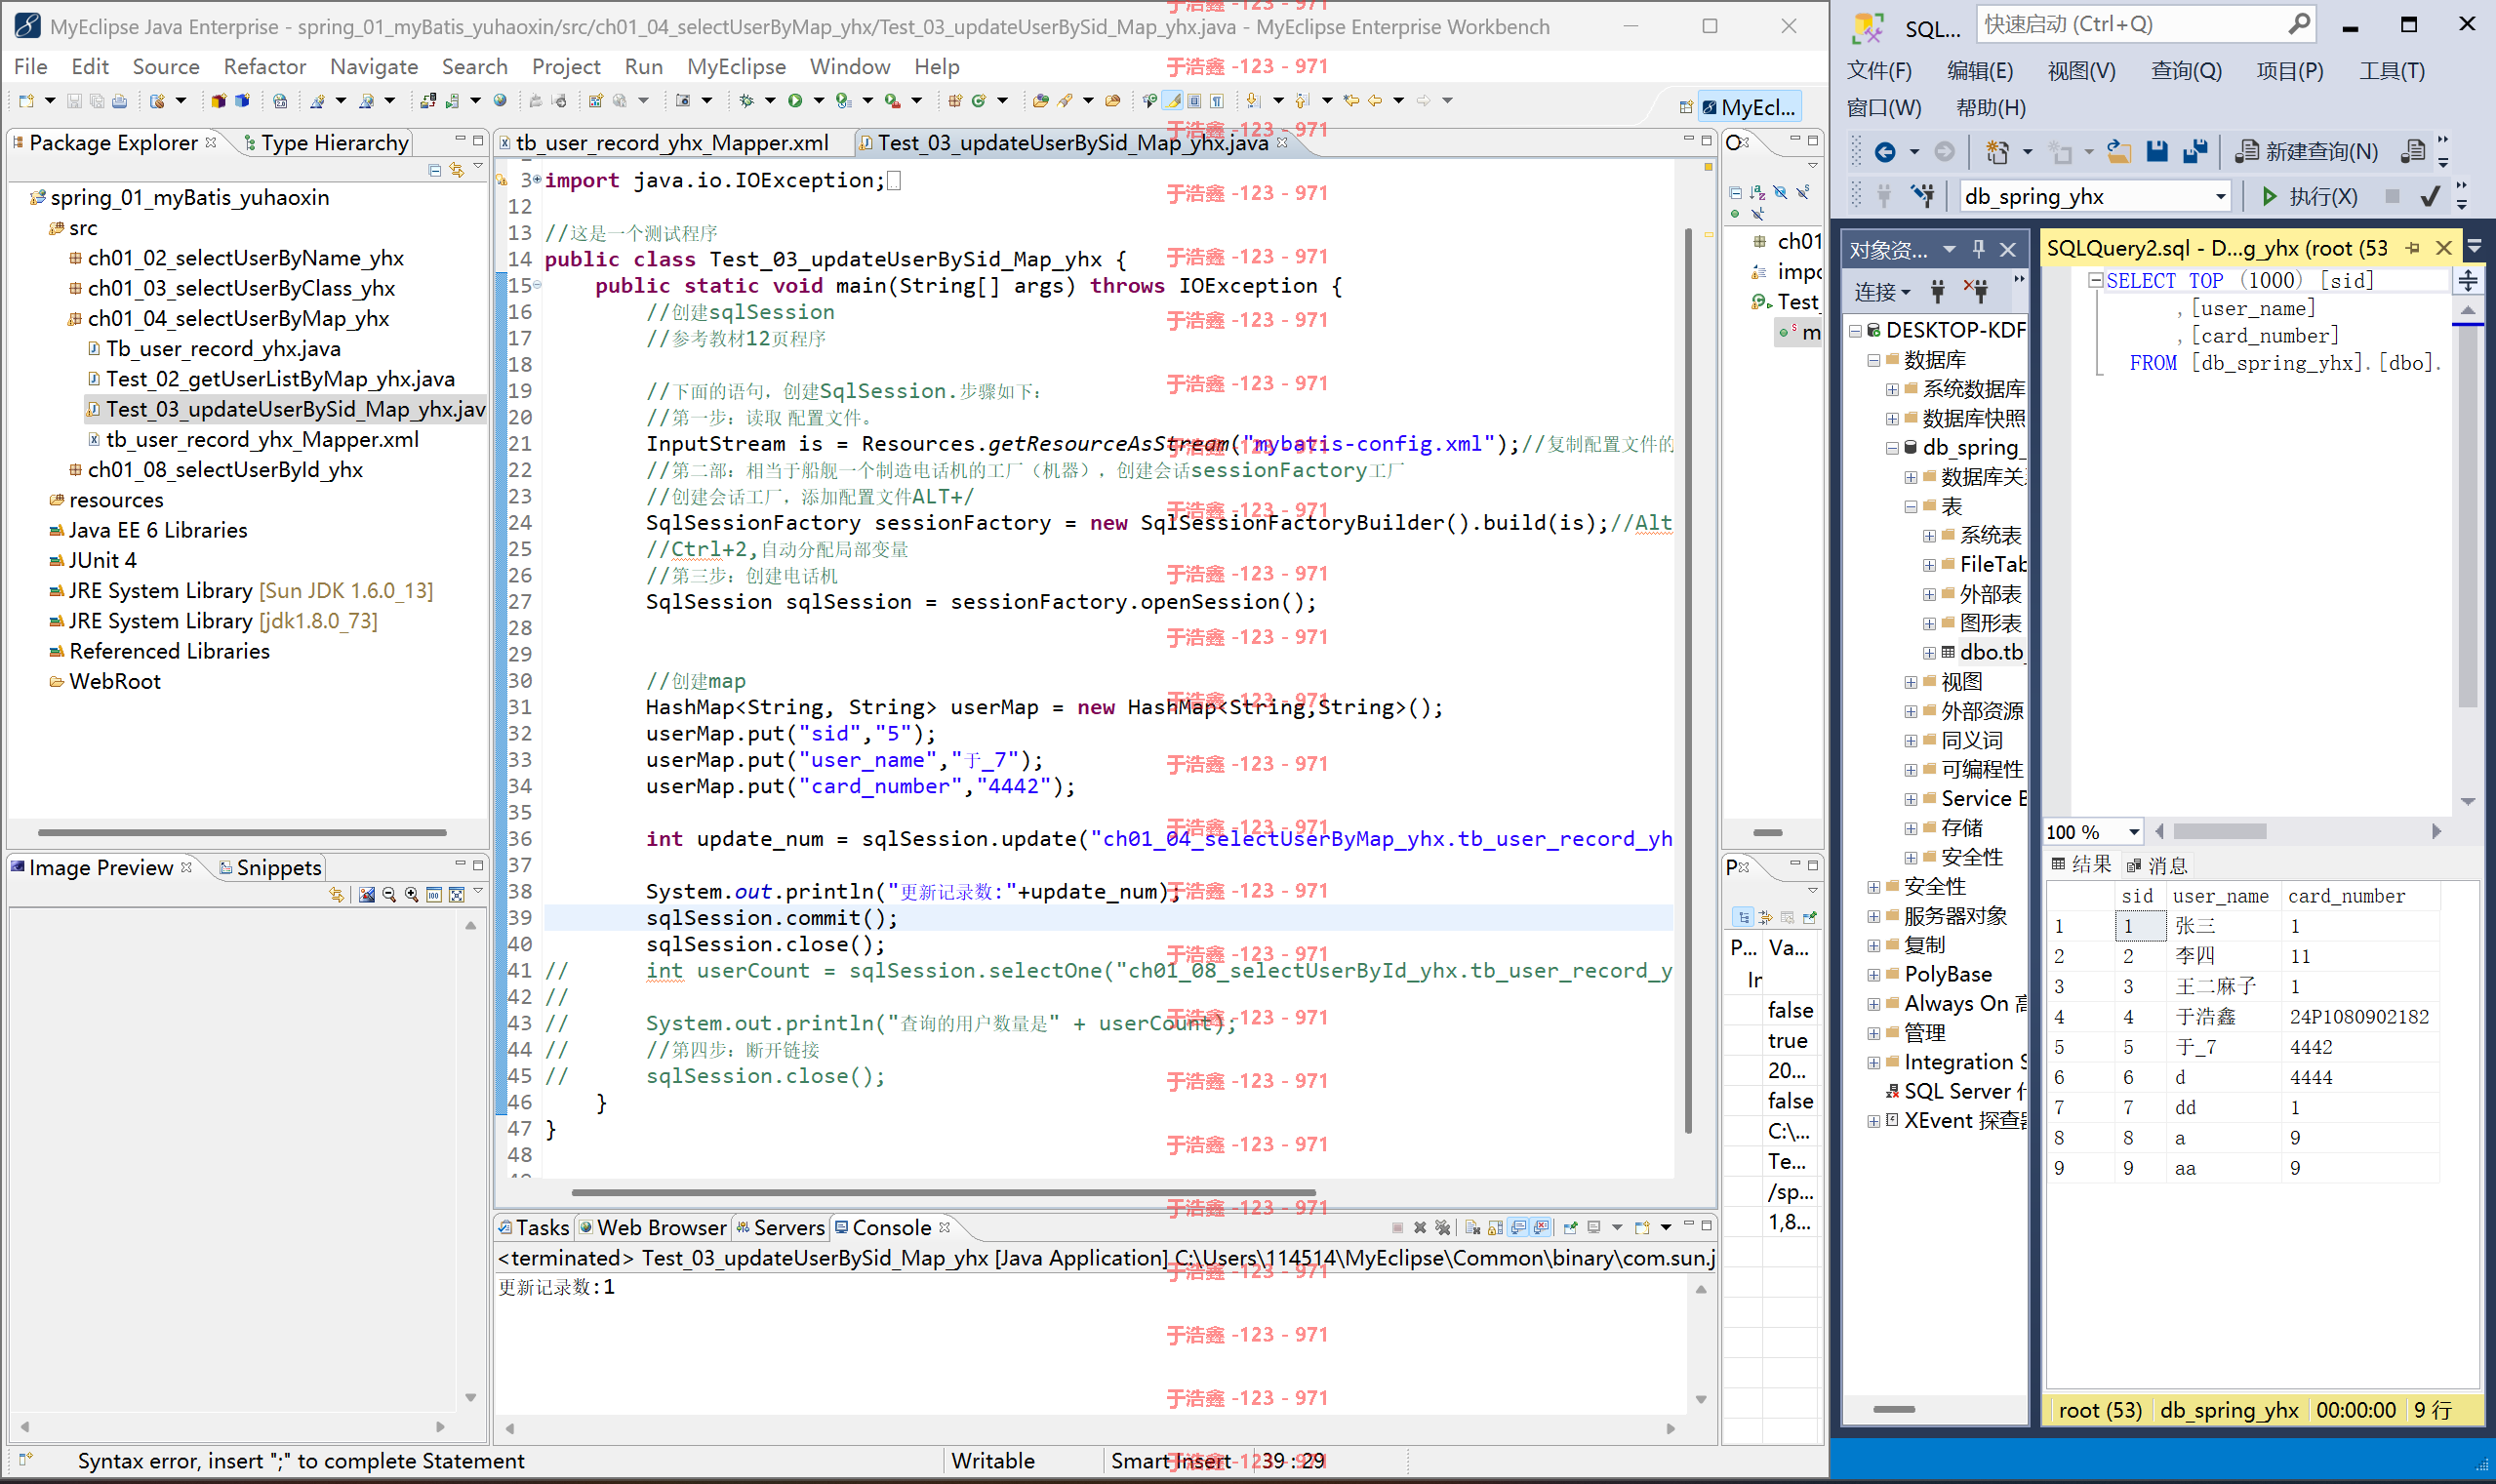
Task: Click SQL editor horizontal scrollbar thumb
Action: pos(2219,832)
